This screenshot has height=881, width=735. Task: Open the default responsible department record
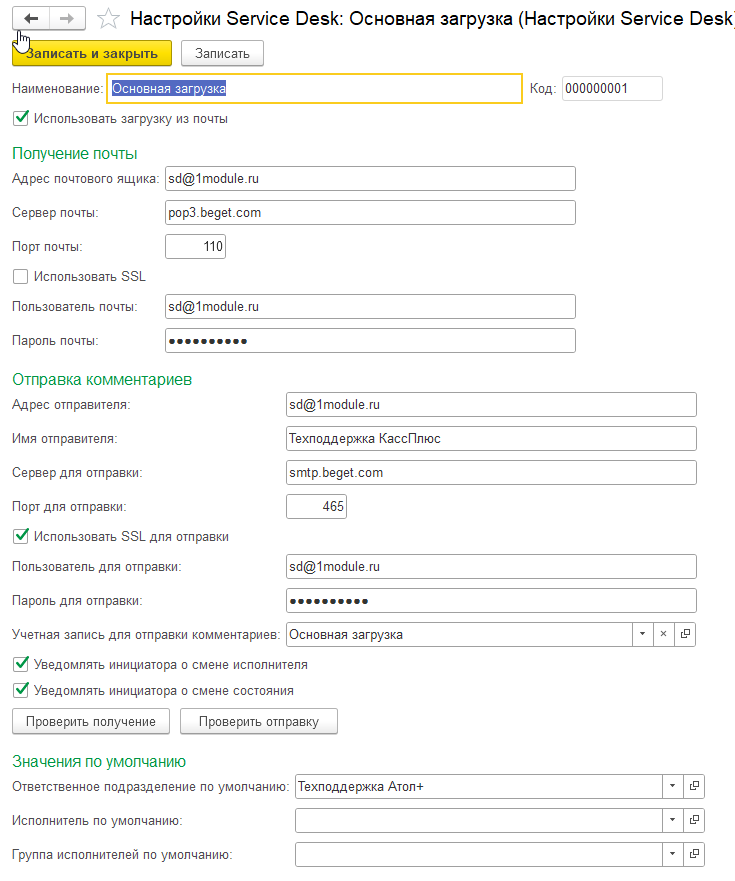click(694, 786)
